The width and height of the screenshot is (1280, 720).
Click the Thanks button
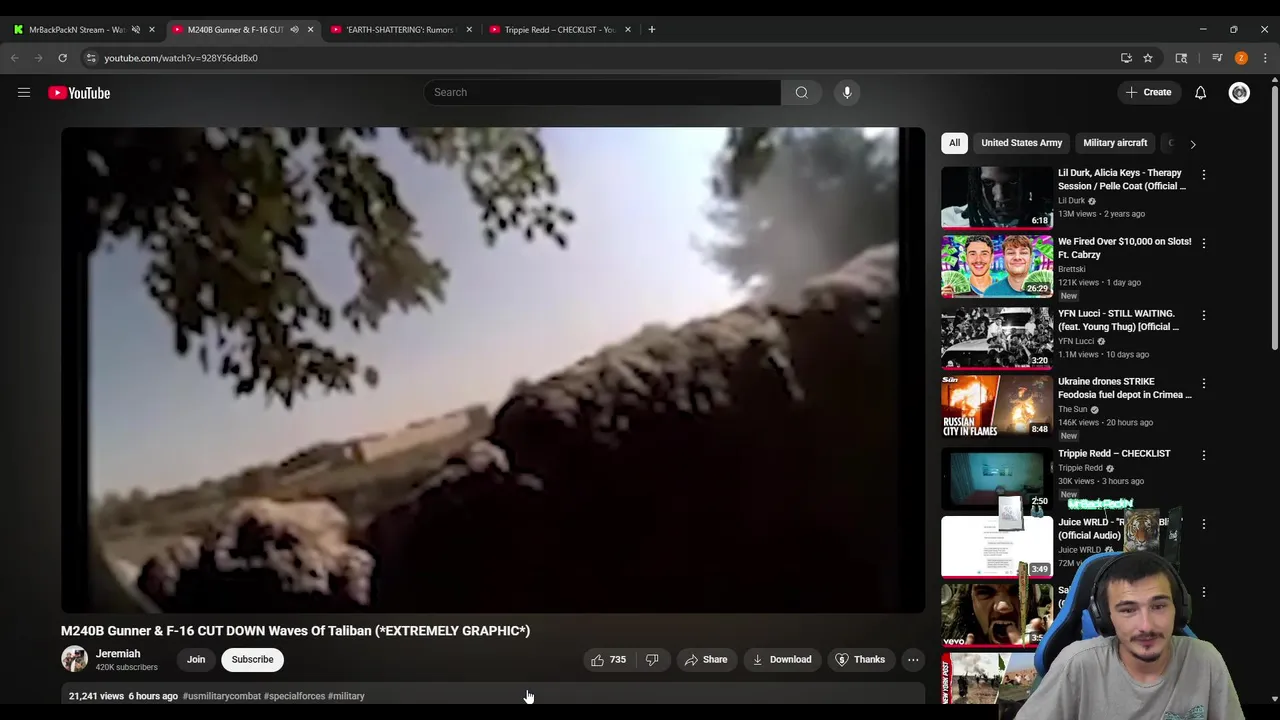click(860, 660)
